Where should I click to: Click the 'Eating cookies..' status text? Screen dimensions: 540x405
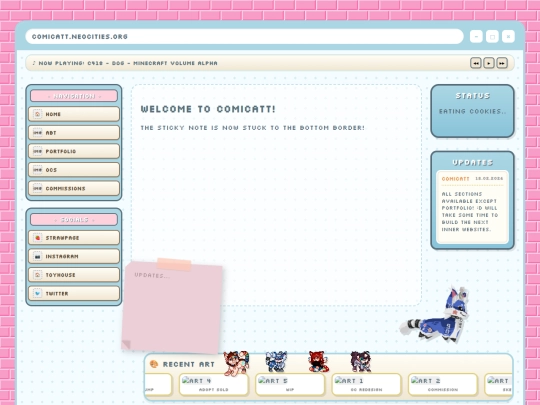pyautogui.click(x=472, y=111)
